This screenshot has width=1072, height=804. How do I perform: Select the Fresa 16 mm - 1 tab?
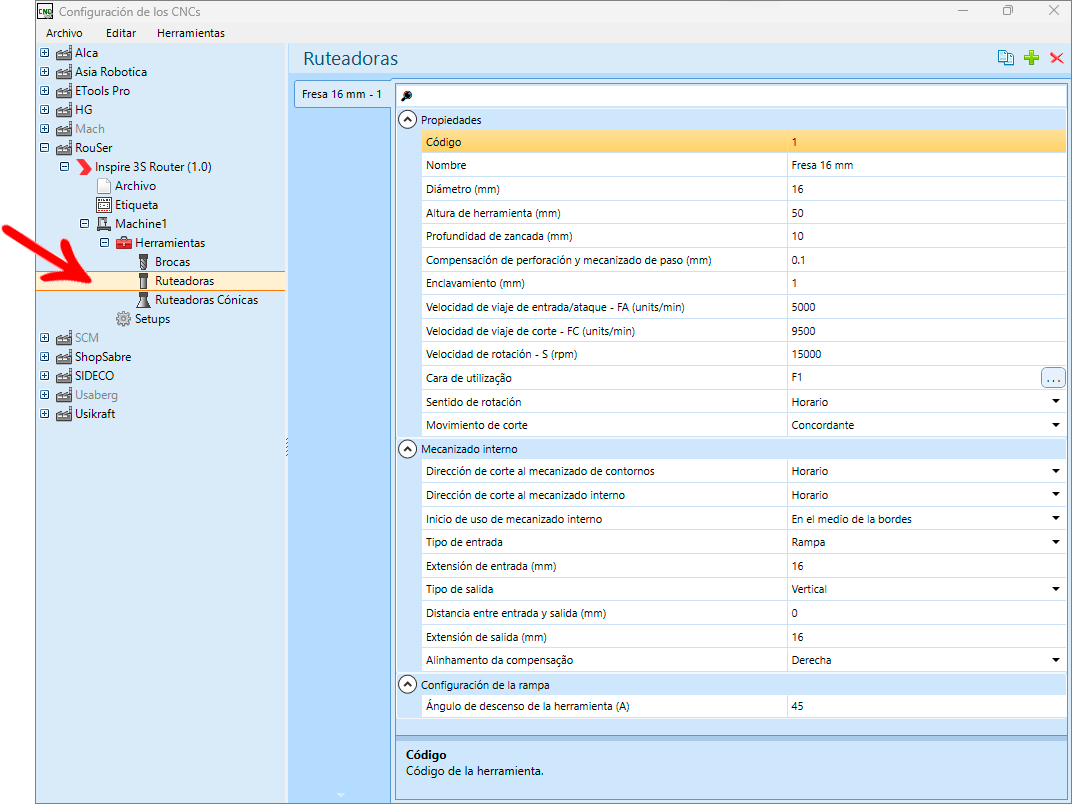click(342, 94)
